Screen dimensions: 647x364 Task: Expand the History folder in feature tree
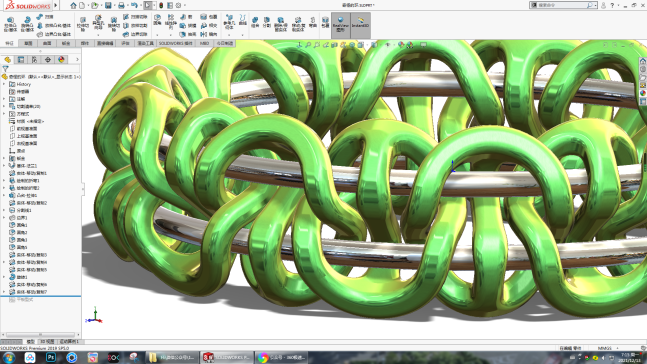[x=4, y=84]
